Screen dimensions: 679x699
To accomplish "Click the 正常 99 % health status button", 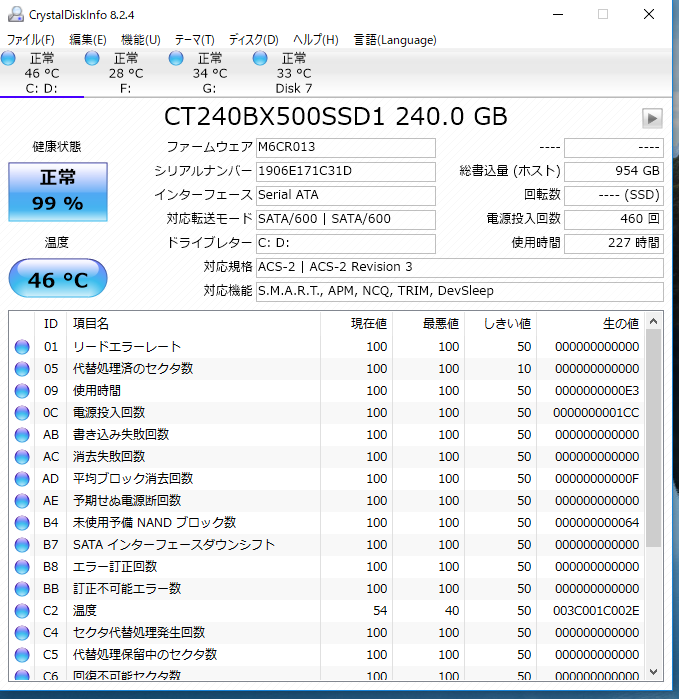I will click(x=58, y=192).
